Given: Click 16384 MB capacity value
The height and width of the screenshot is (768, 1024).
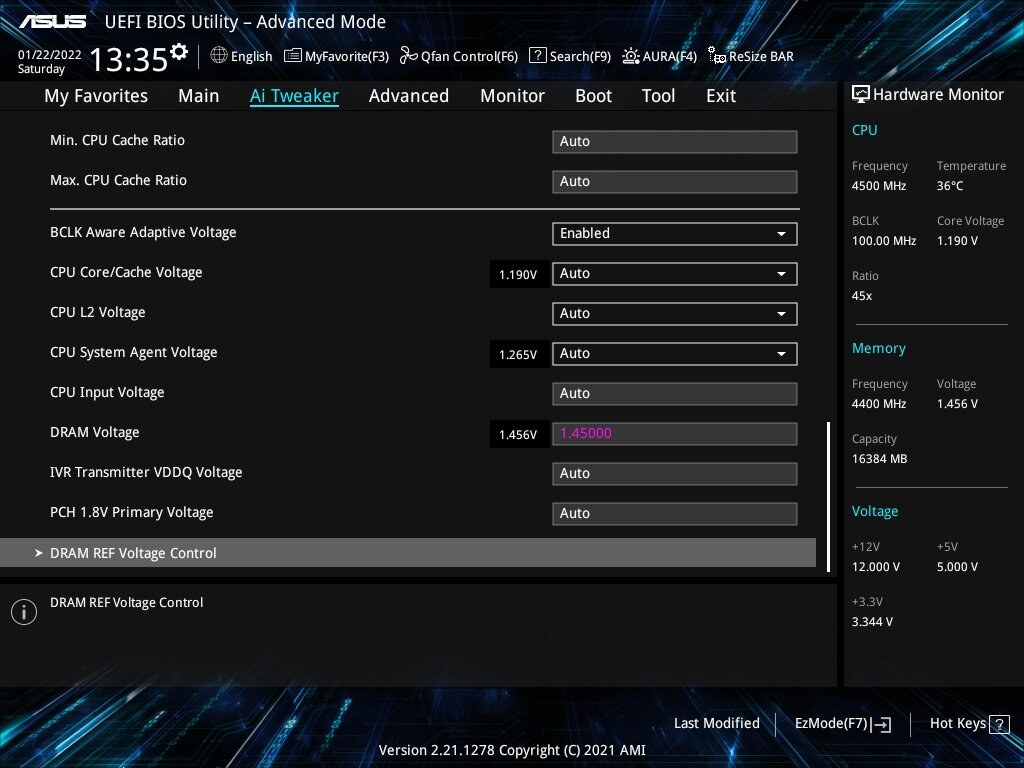Looking at the screenshot, I should click(879, 459).
